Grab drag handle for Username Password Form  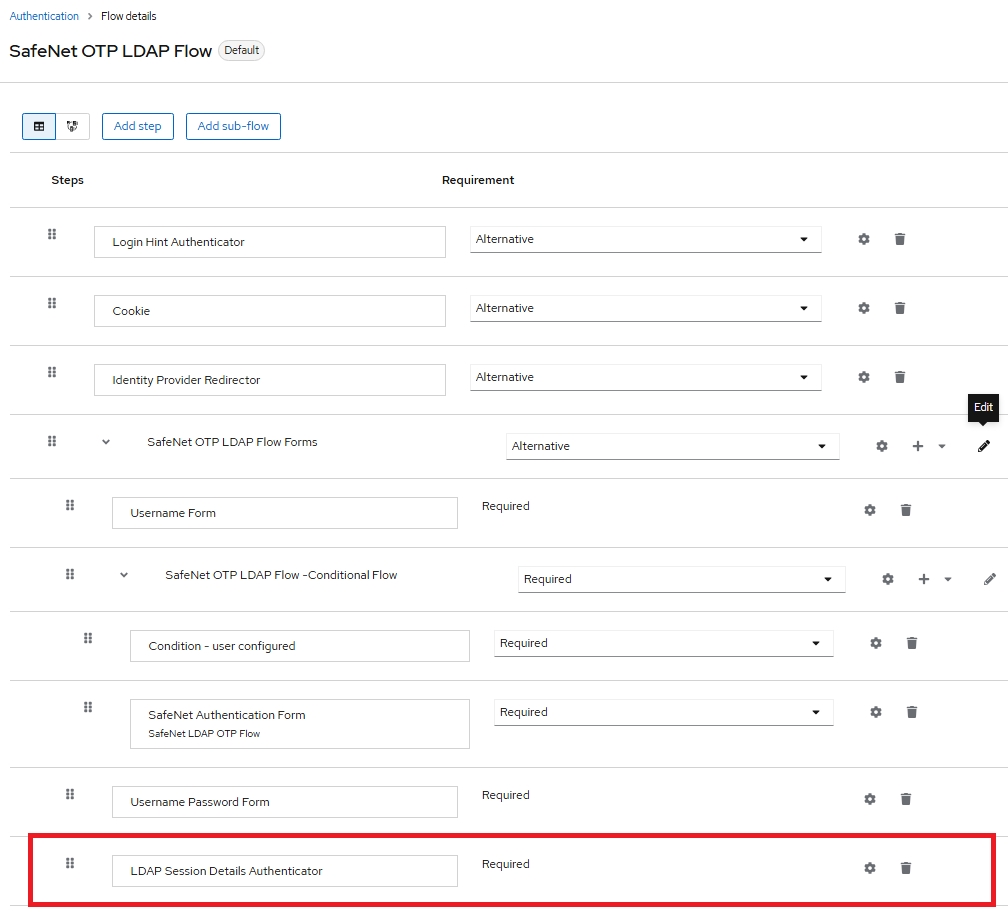(70, 794)
